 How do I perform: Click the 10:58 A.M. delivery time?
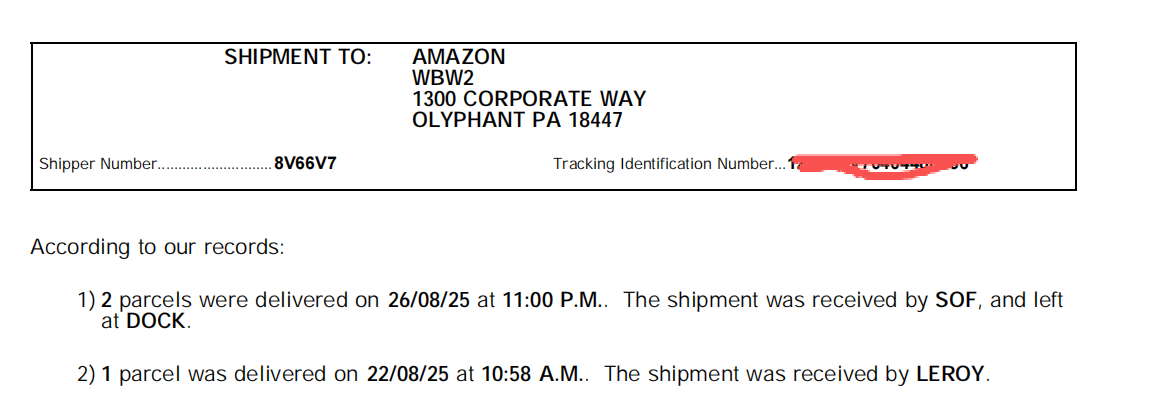coord(538,375)
